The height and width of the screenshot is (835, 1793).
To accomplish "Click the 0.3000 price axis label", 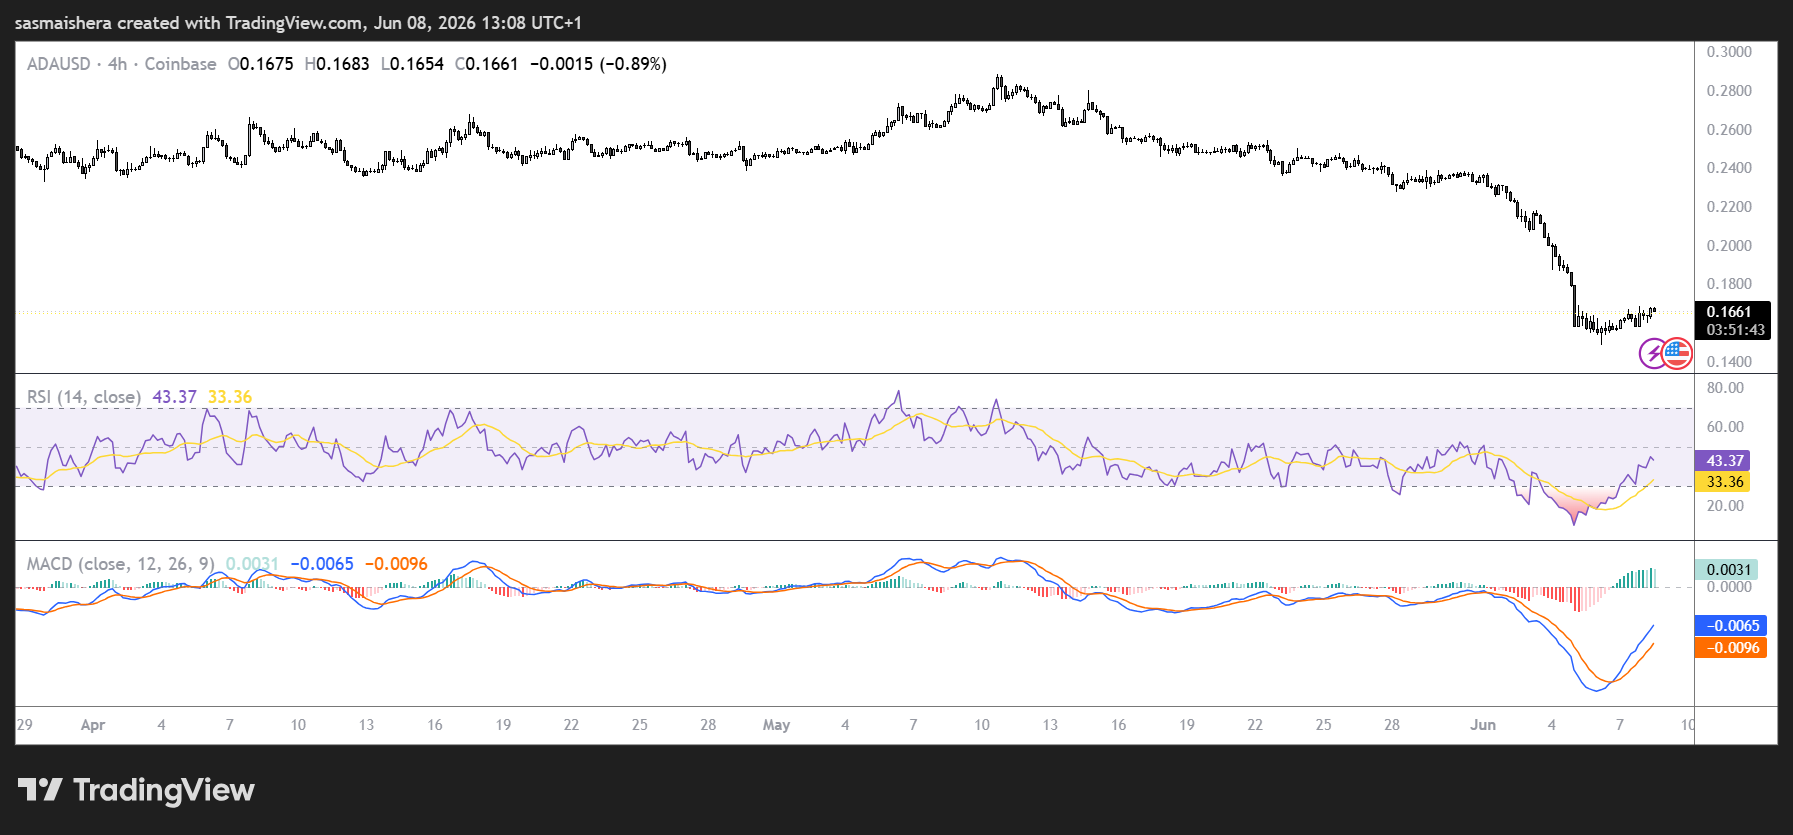I will pyautogui.click(x=1729, y=52).
